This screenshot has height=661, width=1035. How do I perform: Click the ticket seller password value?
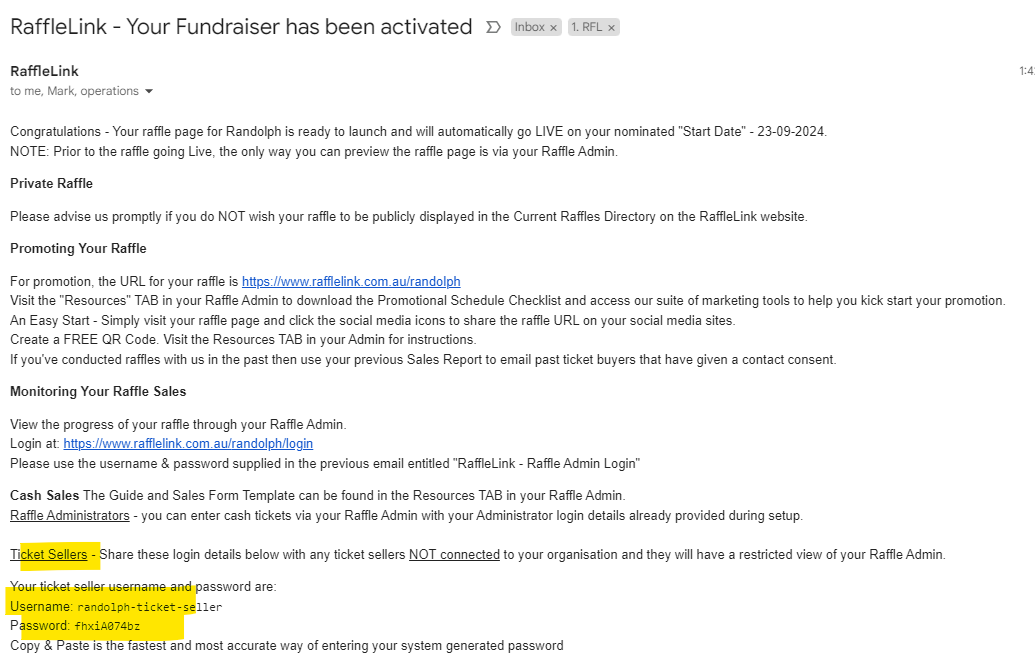point(107,626)
